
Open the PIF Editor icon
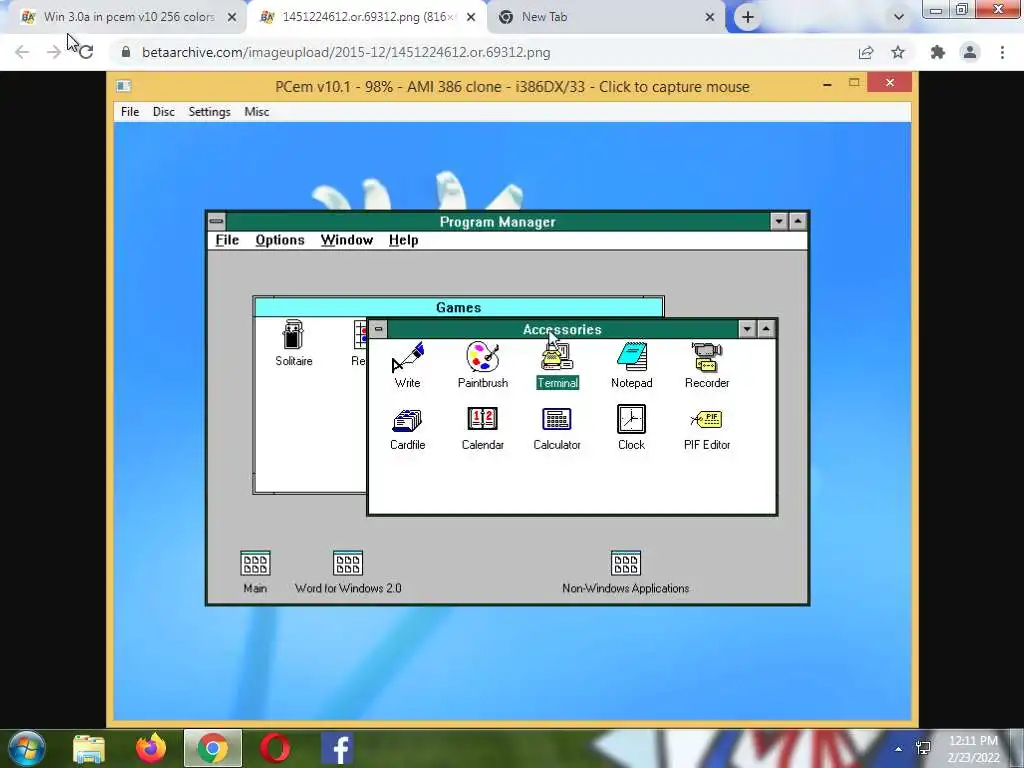tap(707, 428)
